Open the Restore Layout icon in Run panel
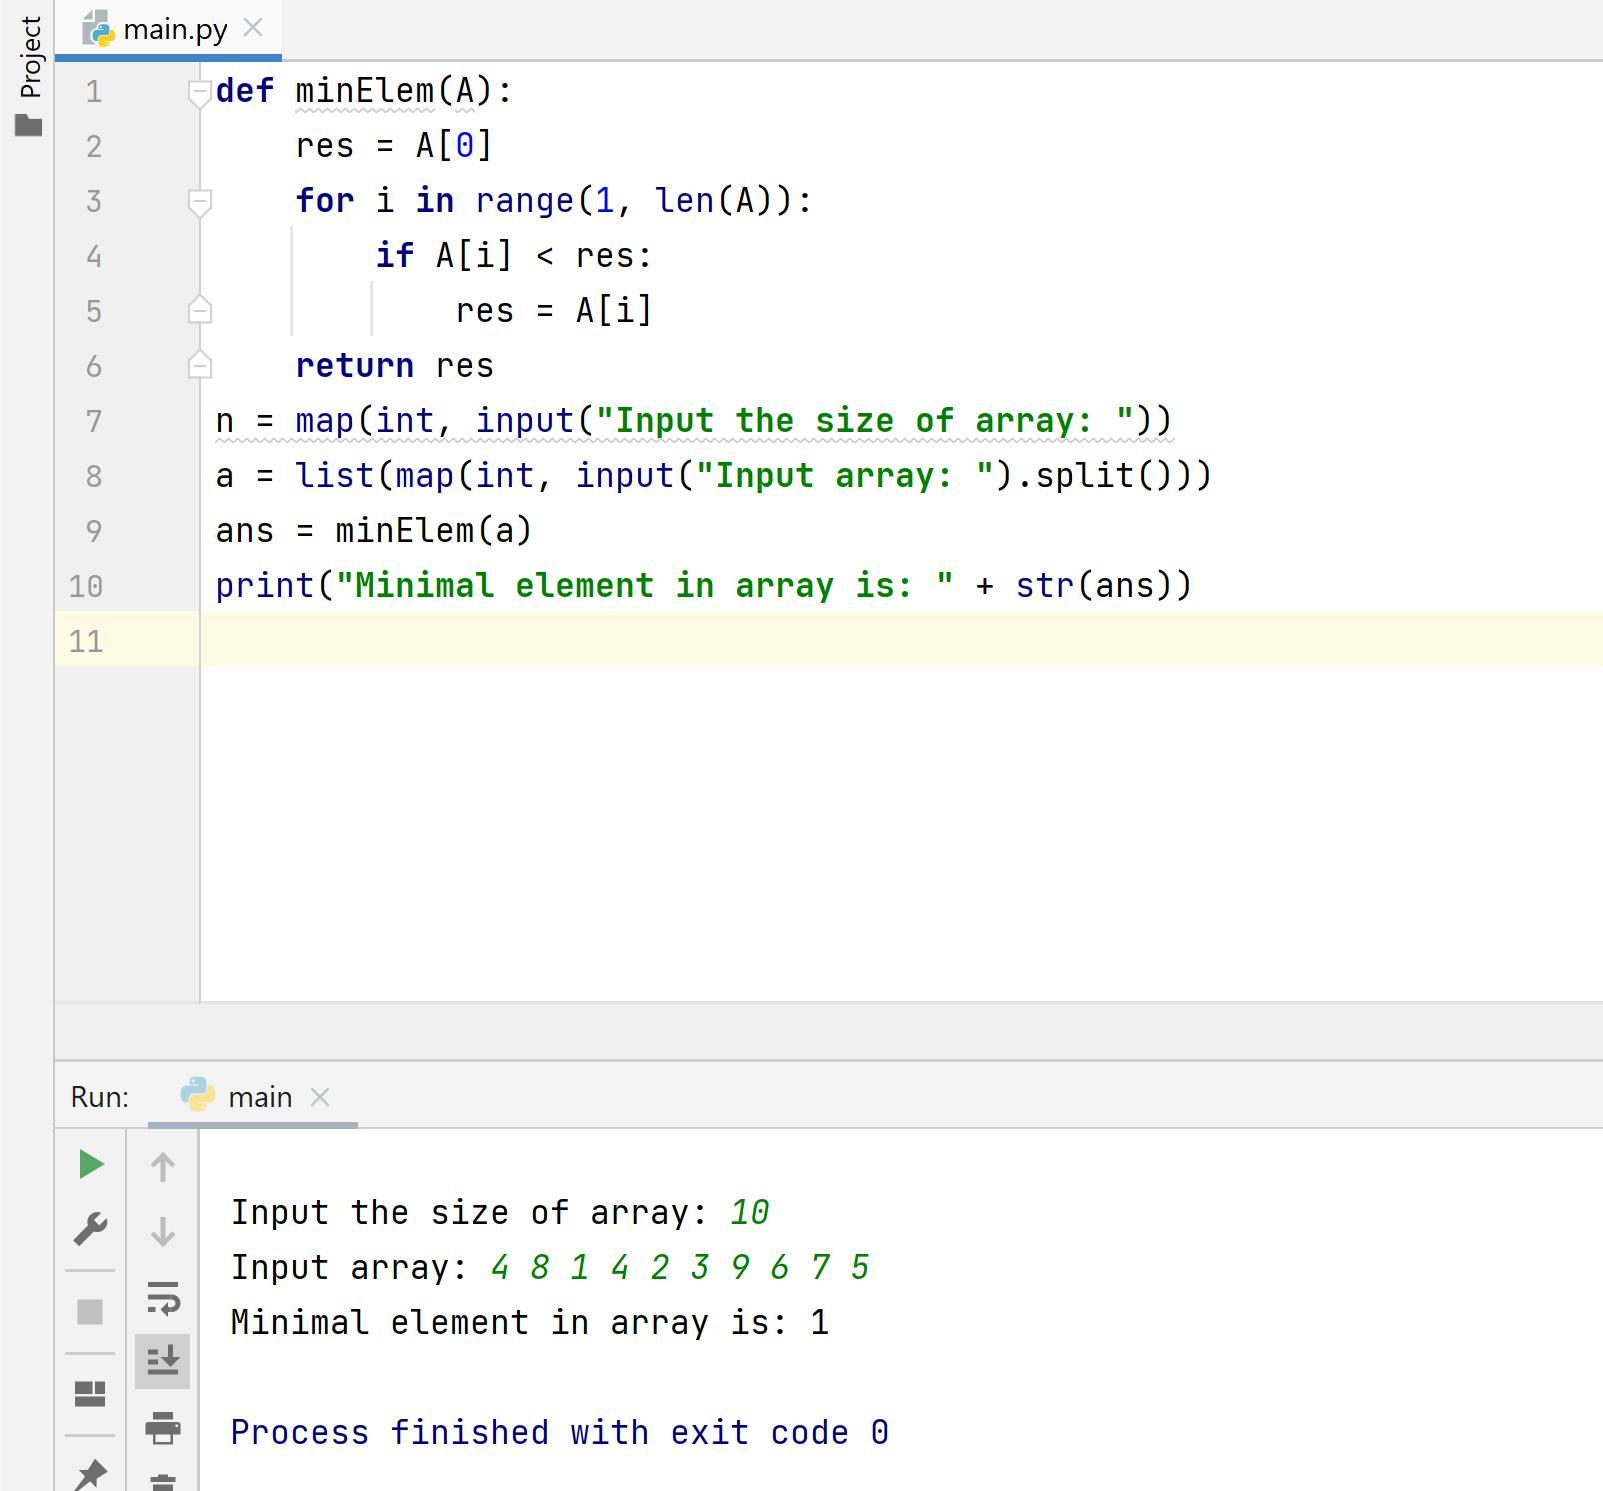The image size is (1603, 1491). pos(90,1393)
